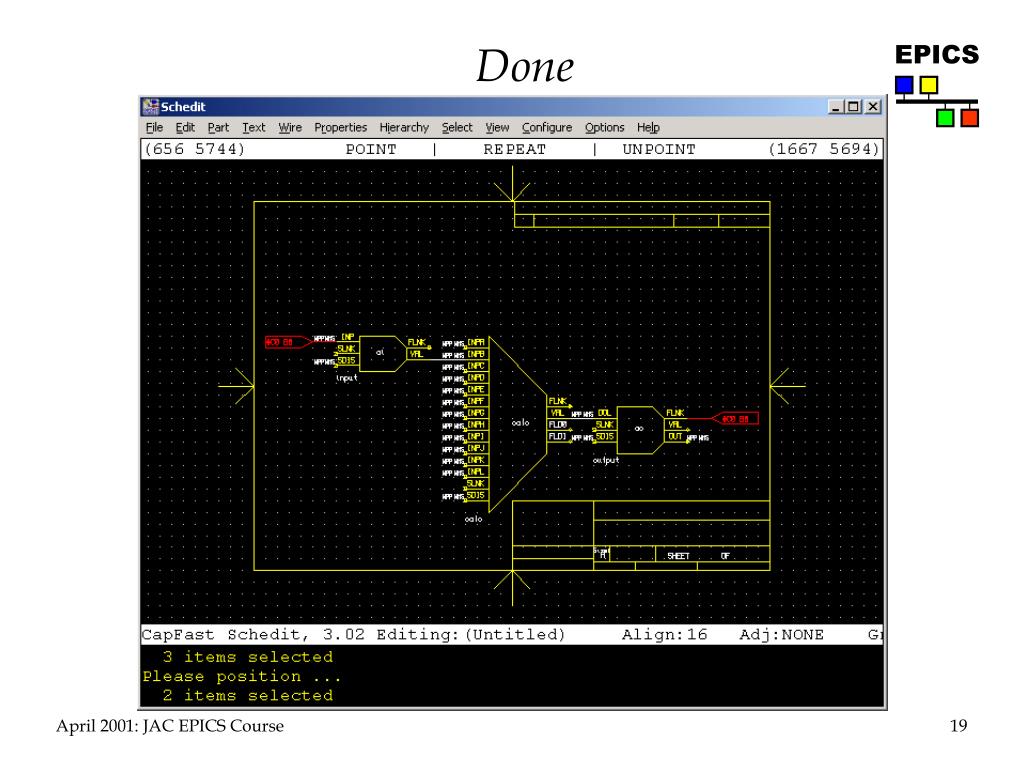Click the top sheet-border alignment arrow
This screenshot has height=768, width=1024.
tap(513, 184)
